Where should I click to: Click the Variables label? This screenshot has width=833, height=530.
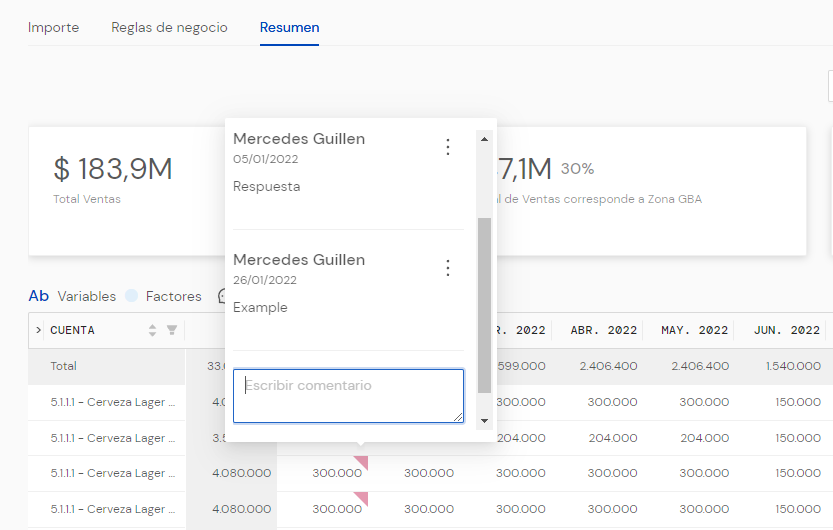point(87,296)
